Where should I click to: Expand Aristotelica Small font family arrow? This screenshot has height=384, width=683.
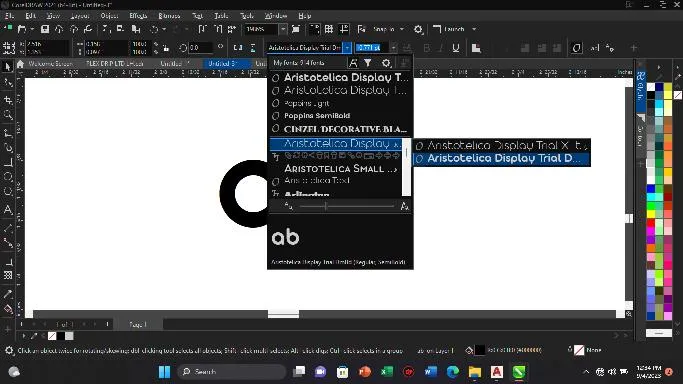tap(395, 169)
